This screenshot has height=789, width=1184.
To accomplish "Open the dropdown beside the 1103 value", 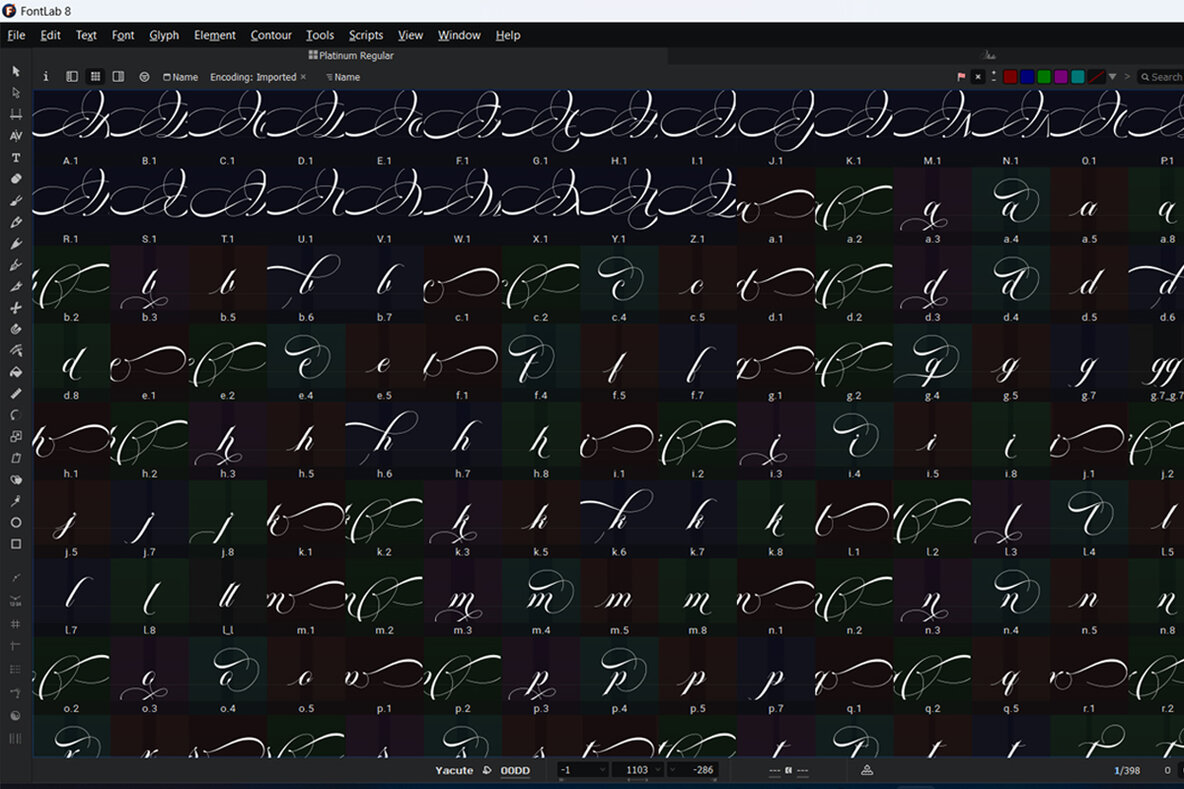I will click(657, 770).
